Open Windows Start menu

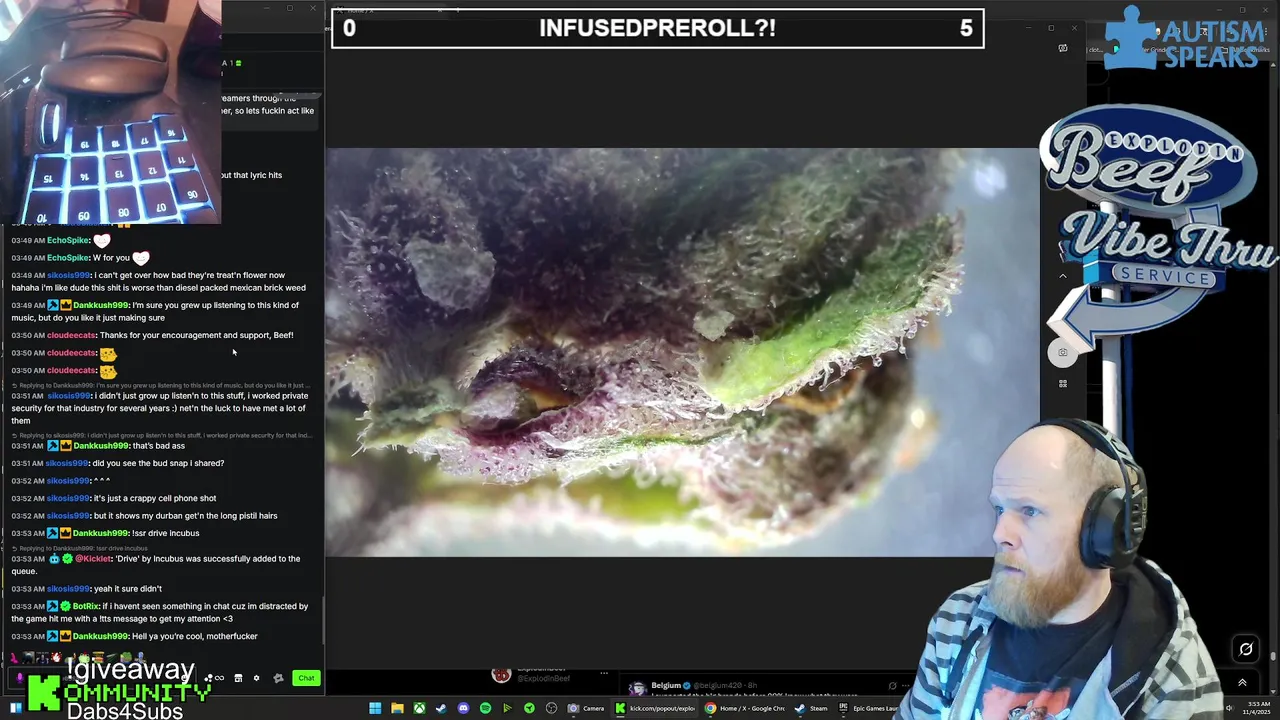click(x=375, y=708)
